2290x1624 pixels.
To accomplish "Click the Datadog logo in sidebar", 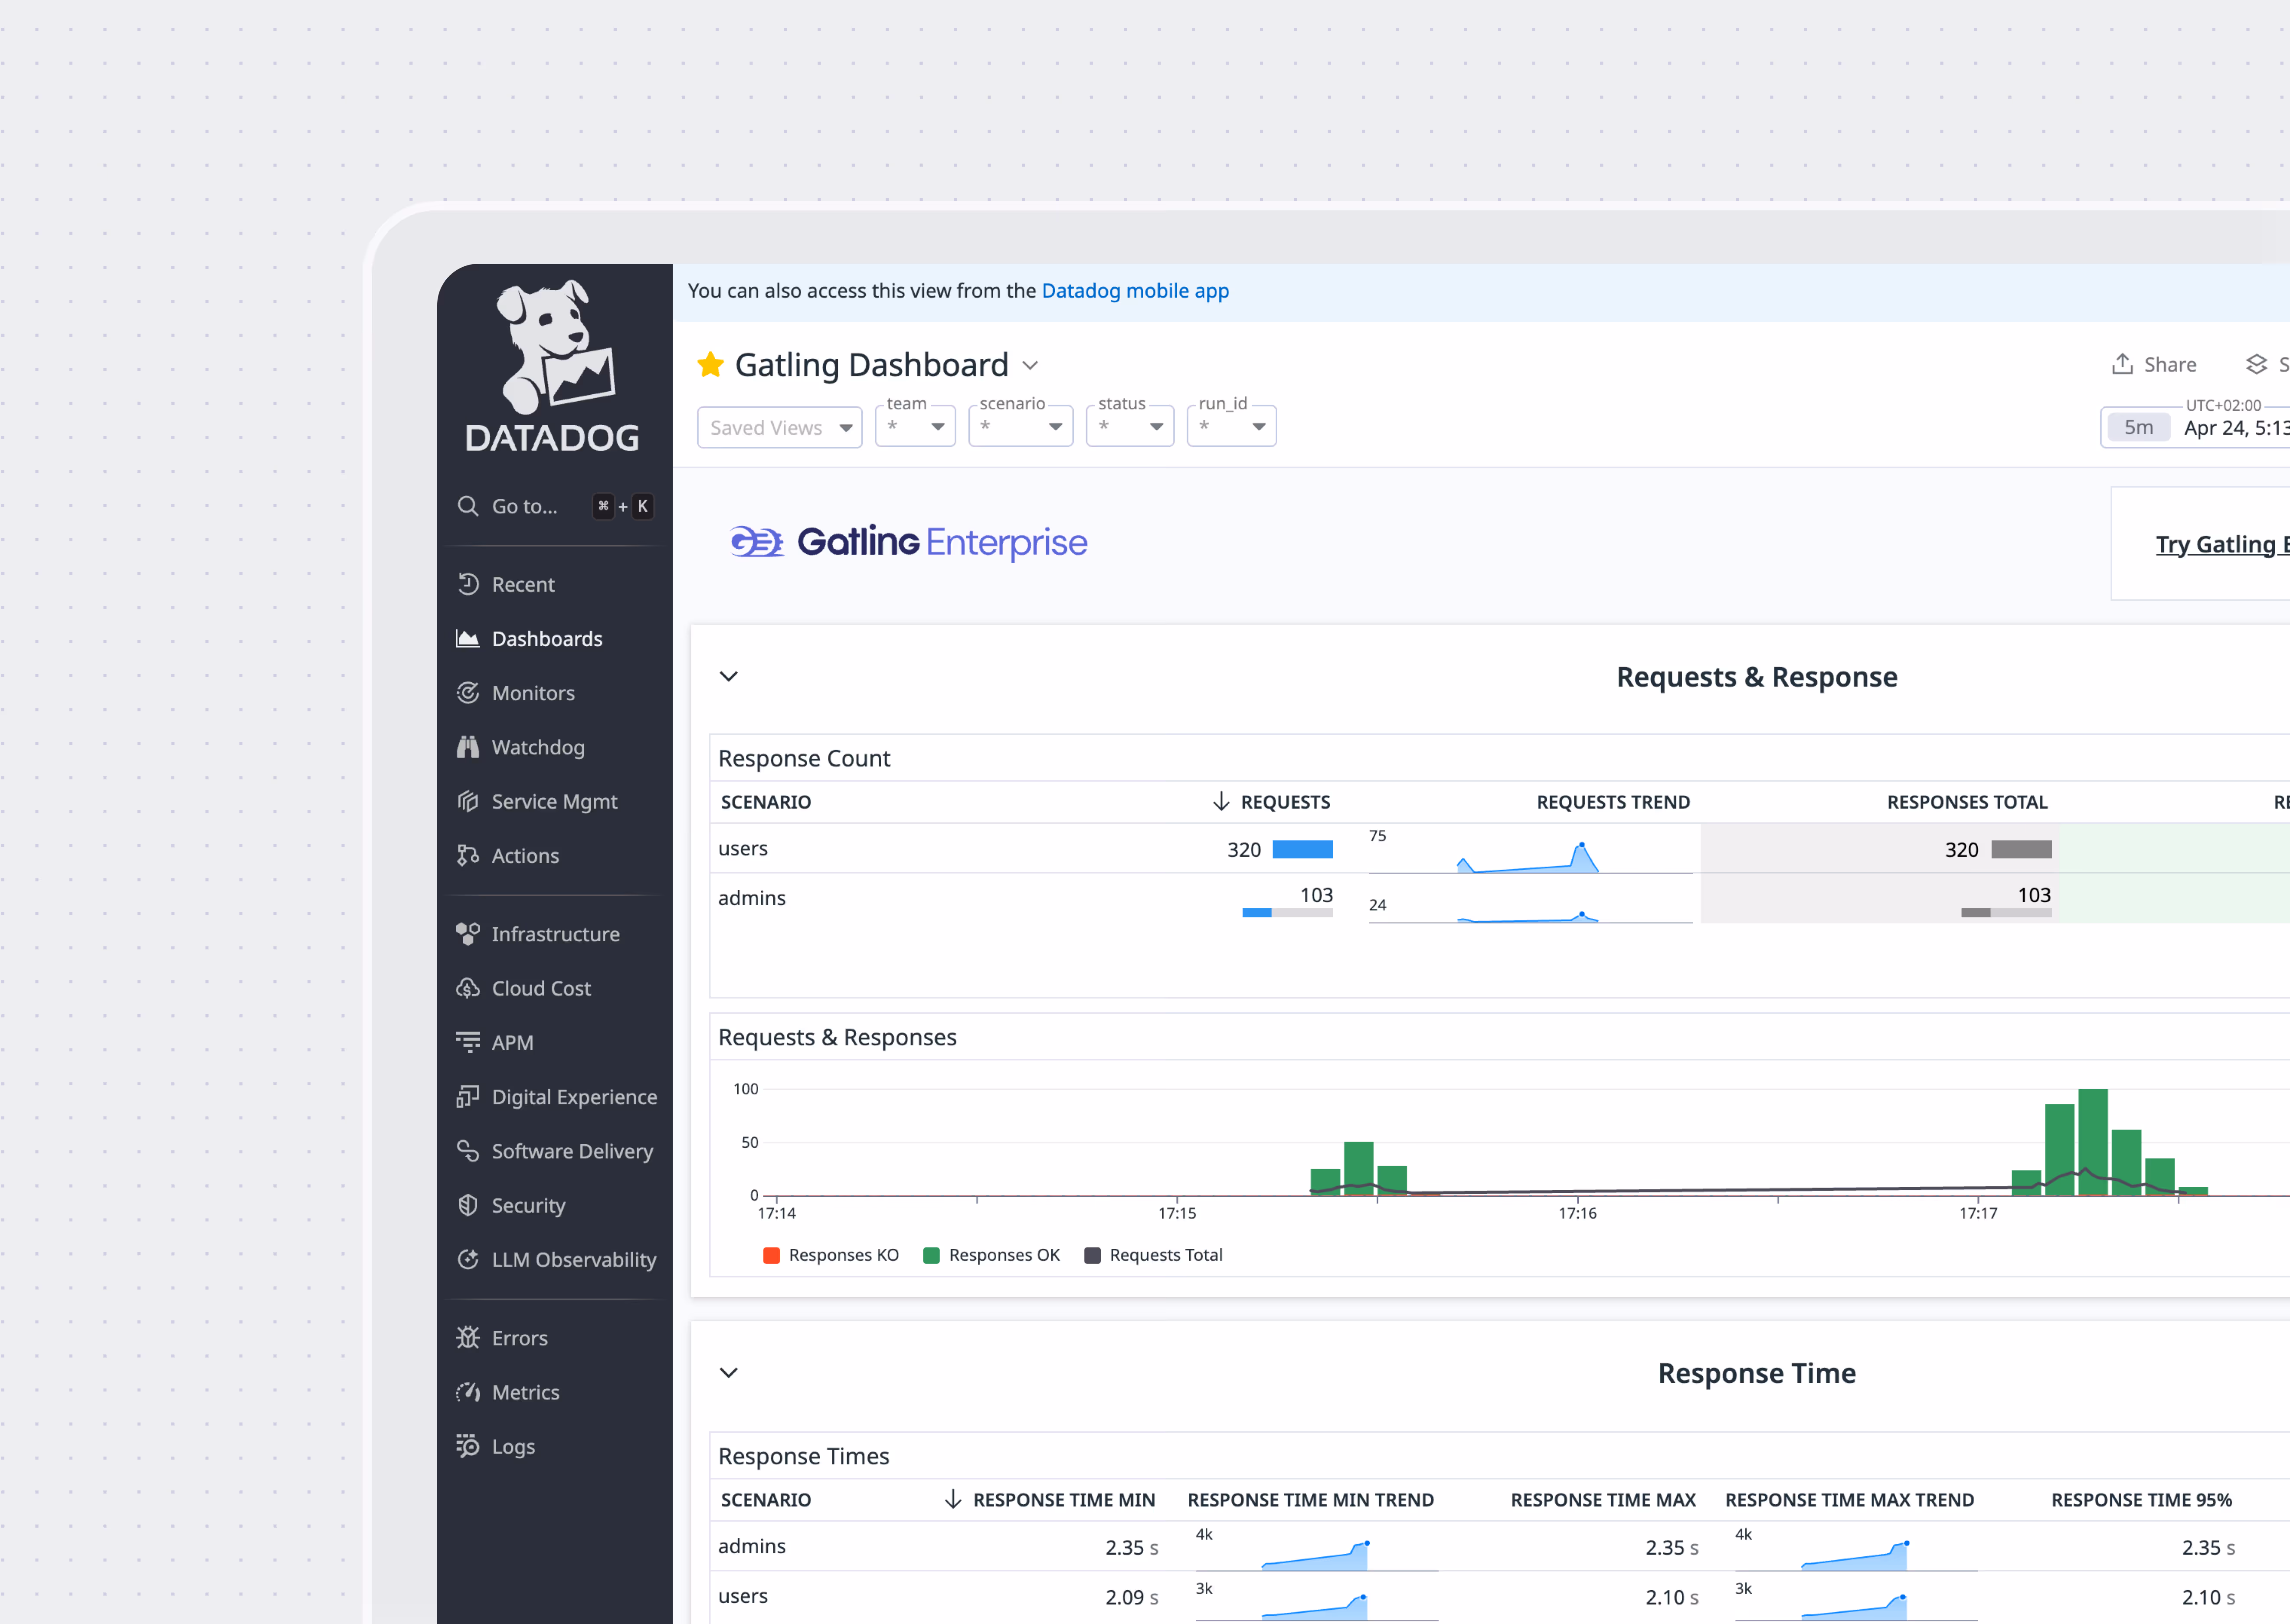I will [553, 366].
